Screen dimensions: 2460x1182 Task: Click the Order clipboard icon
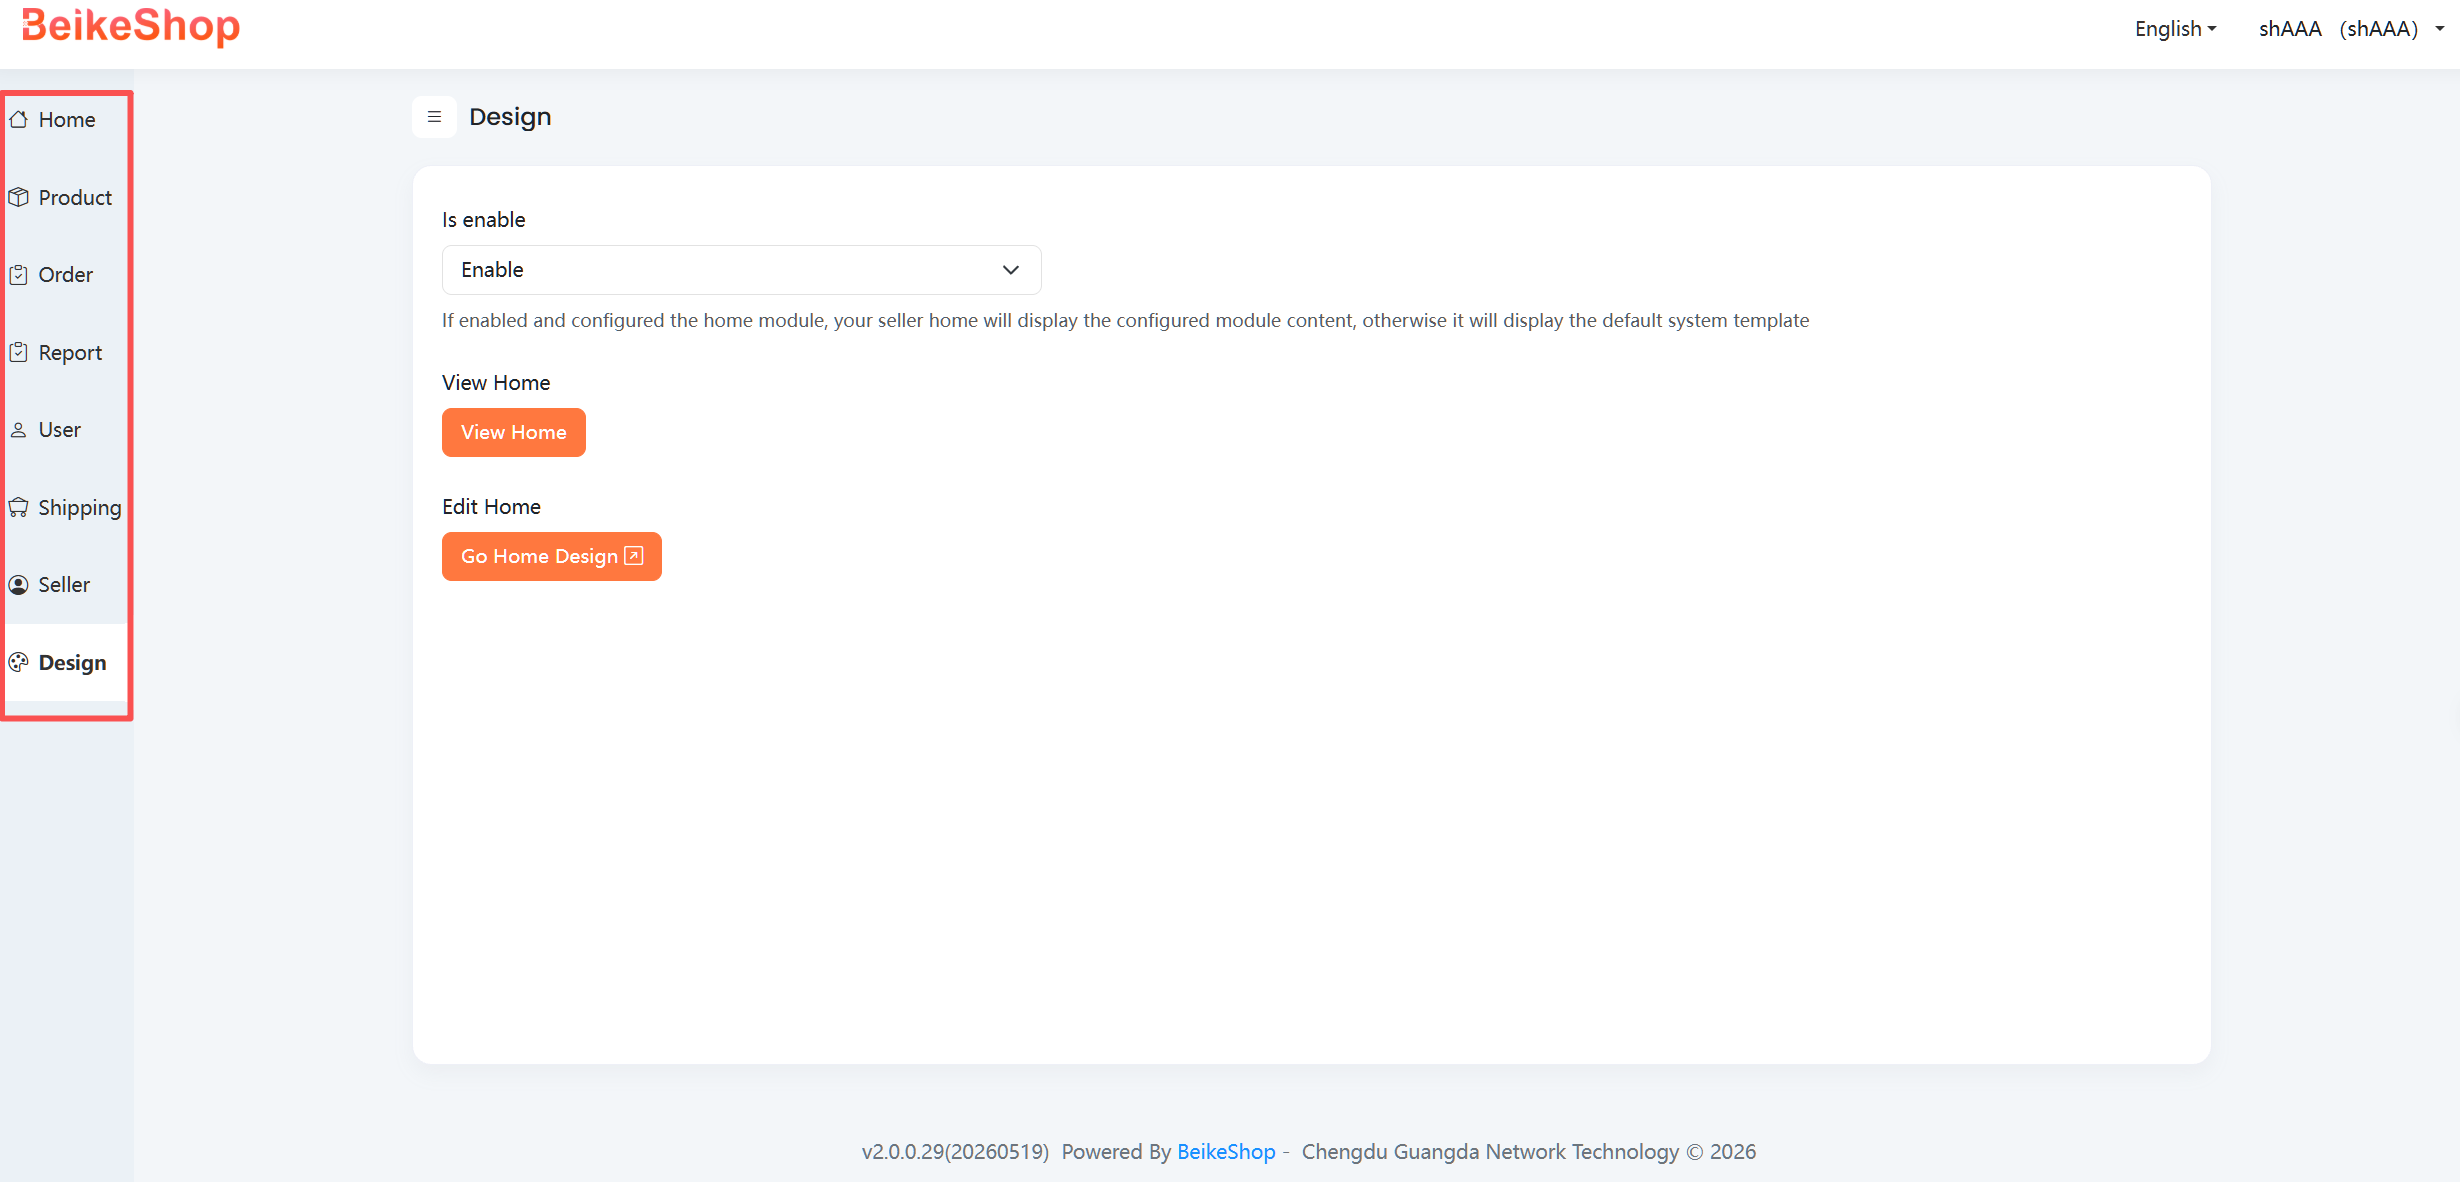(x=18, y=275)
